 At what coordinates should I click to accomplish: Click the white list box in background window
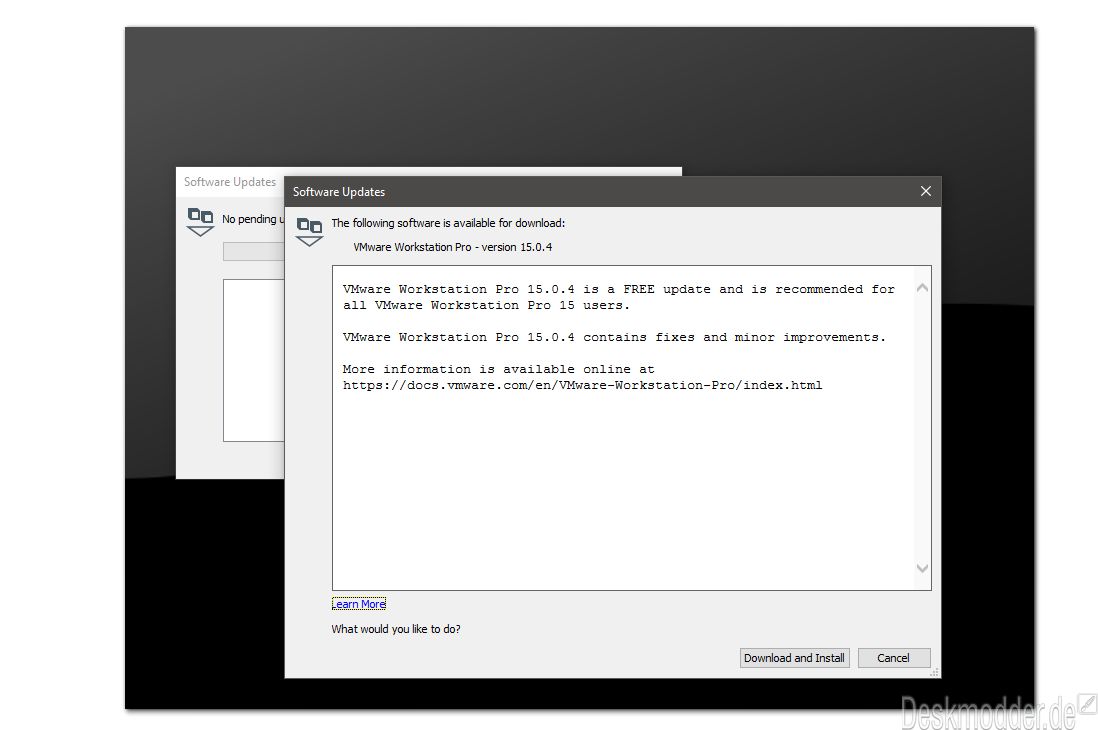253,360
